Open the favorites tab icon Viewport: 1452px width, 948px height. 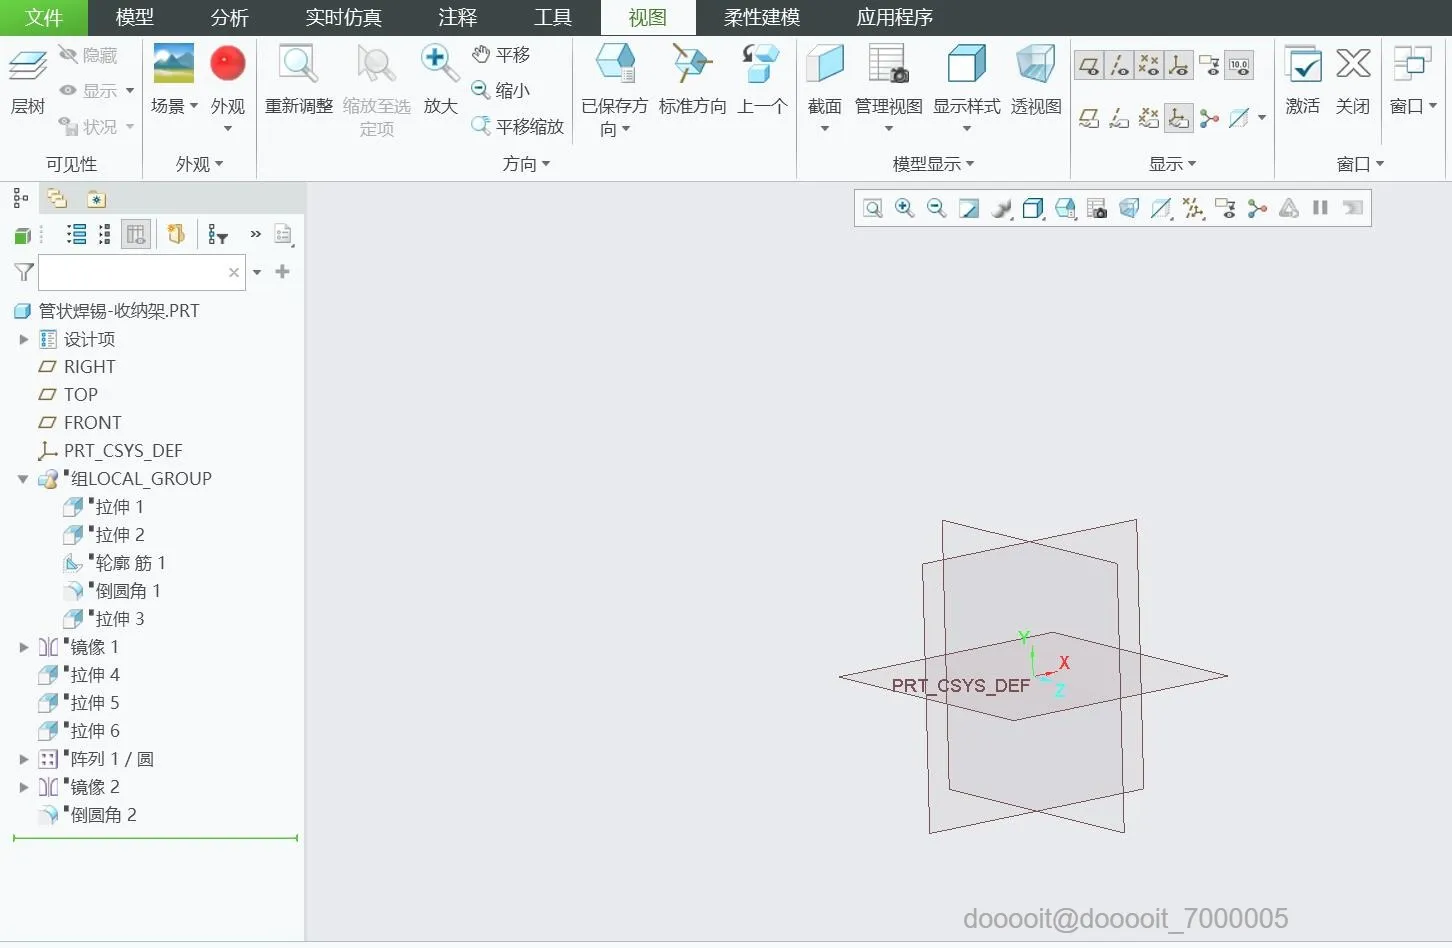[96, 198]
